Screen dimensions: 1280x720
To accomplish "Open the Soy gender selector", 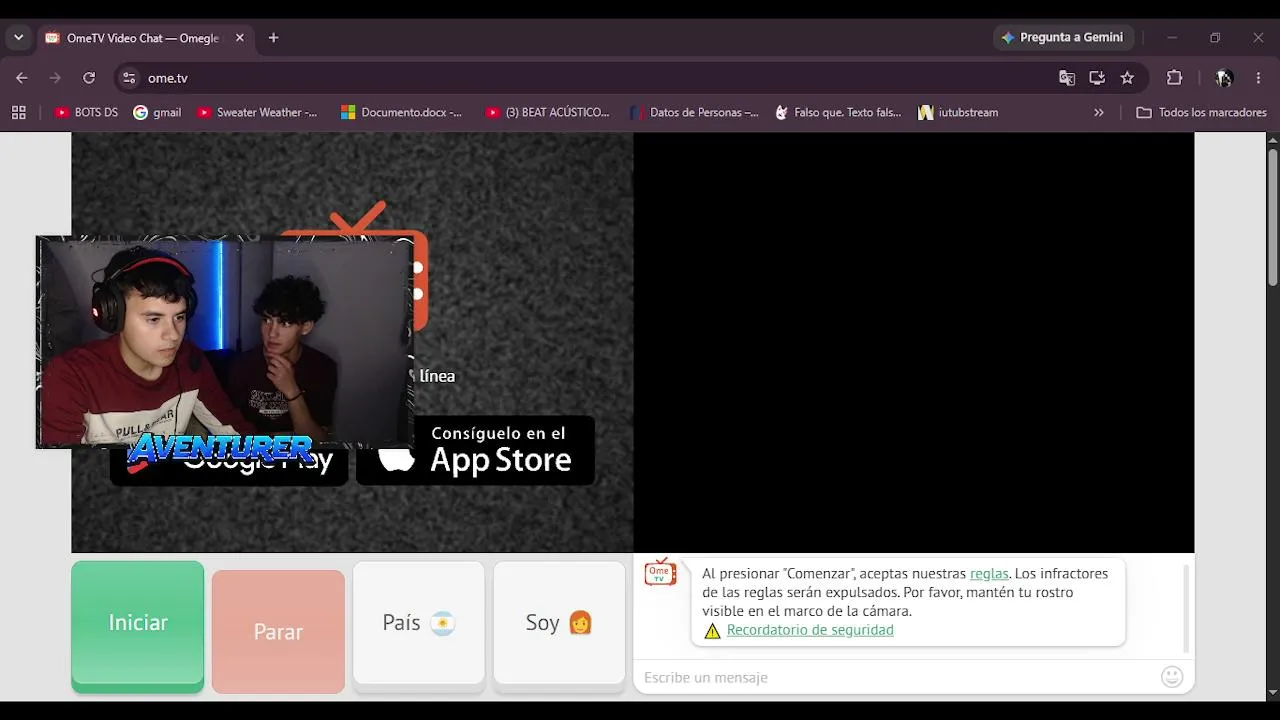I will point(559,625).
